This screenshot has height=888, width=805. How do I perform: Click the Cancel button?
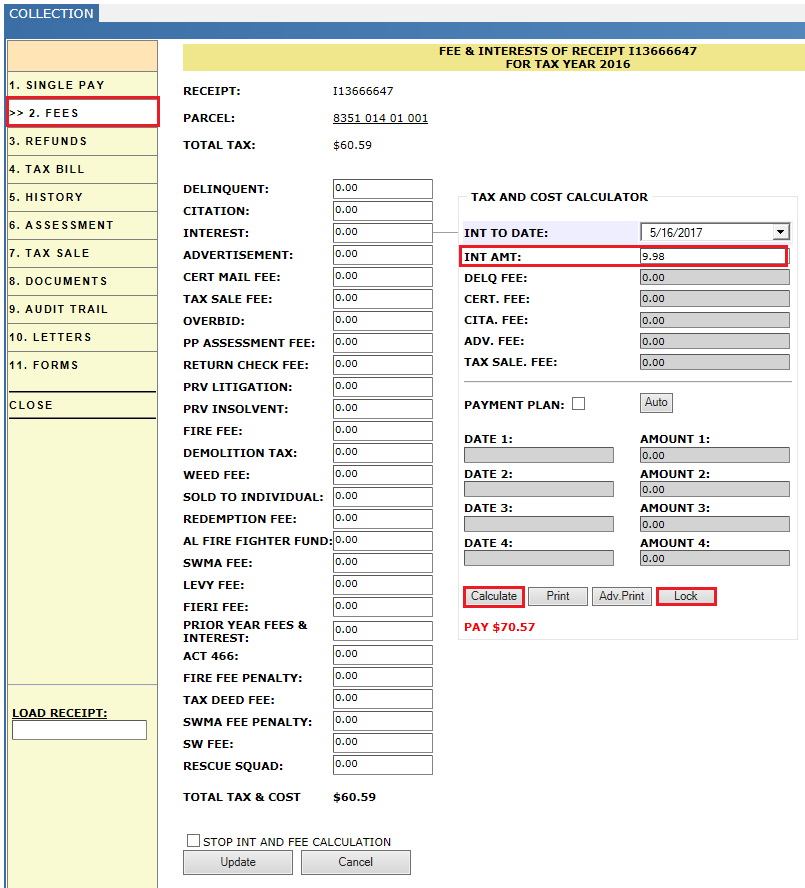(356, 862)
